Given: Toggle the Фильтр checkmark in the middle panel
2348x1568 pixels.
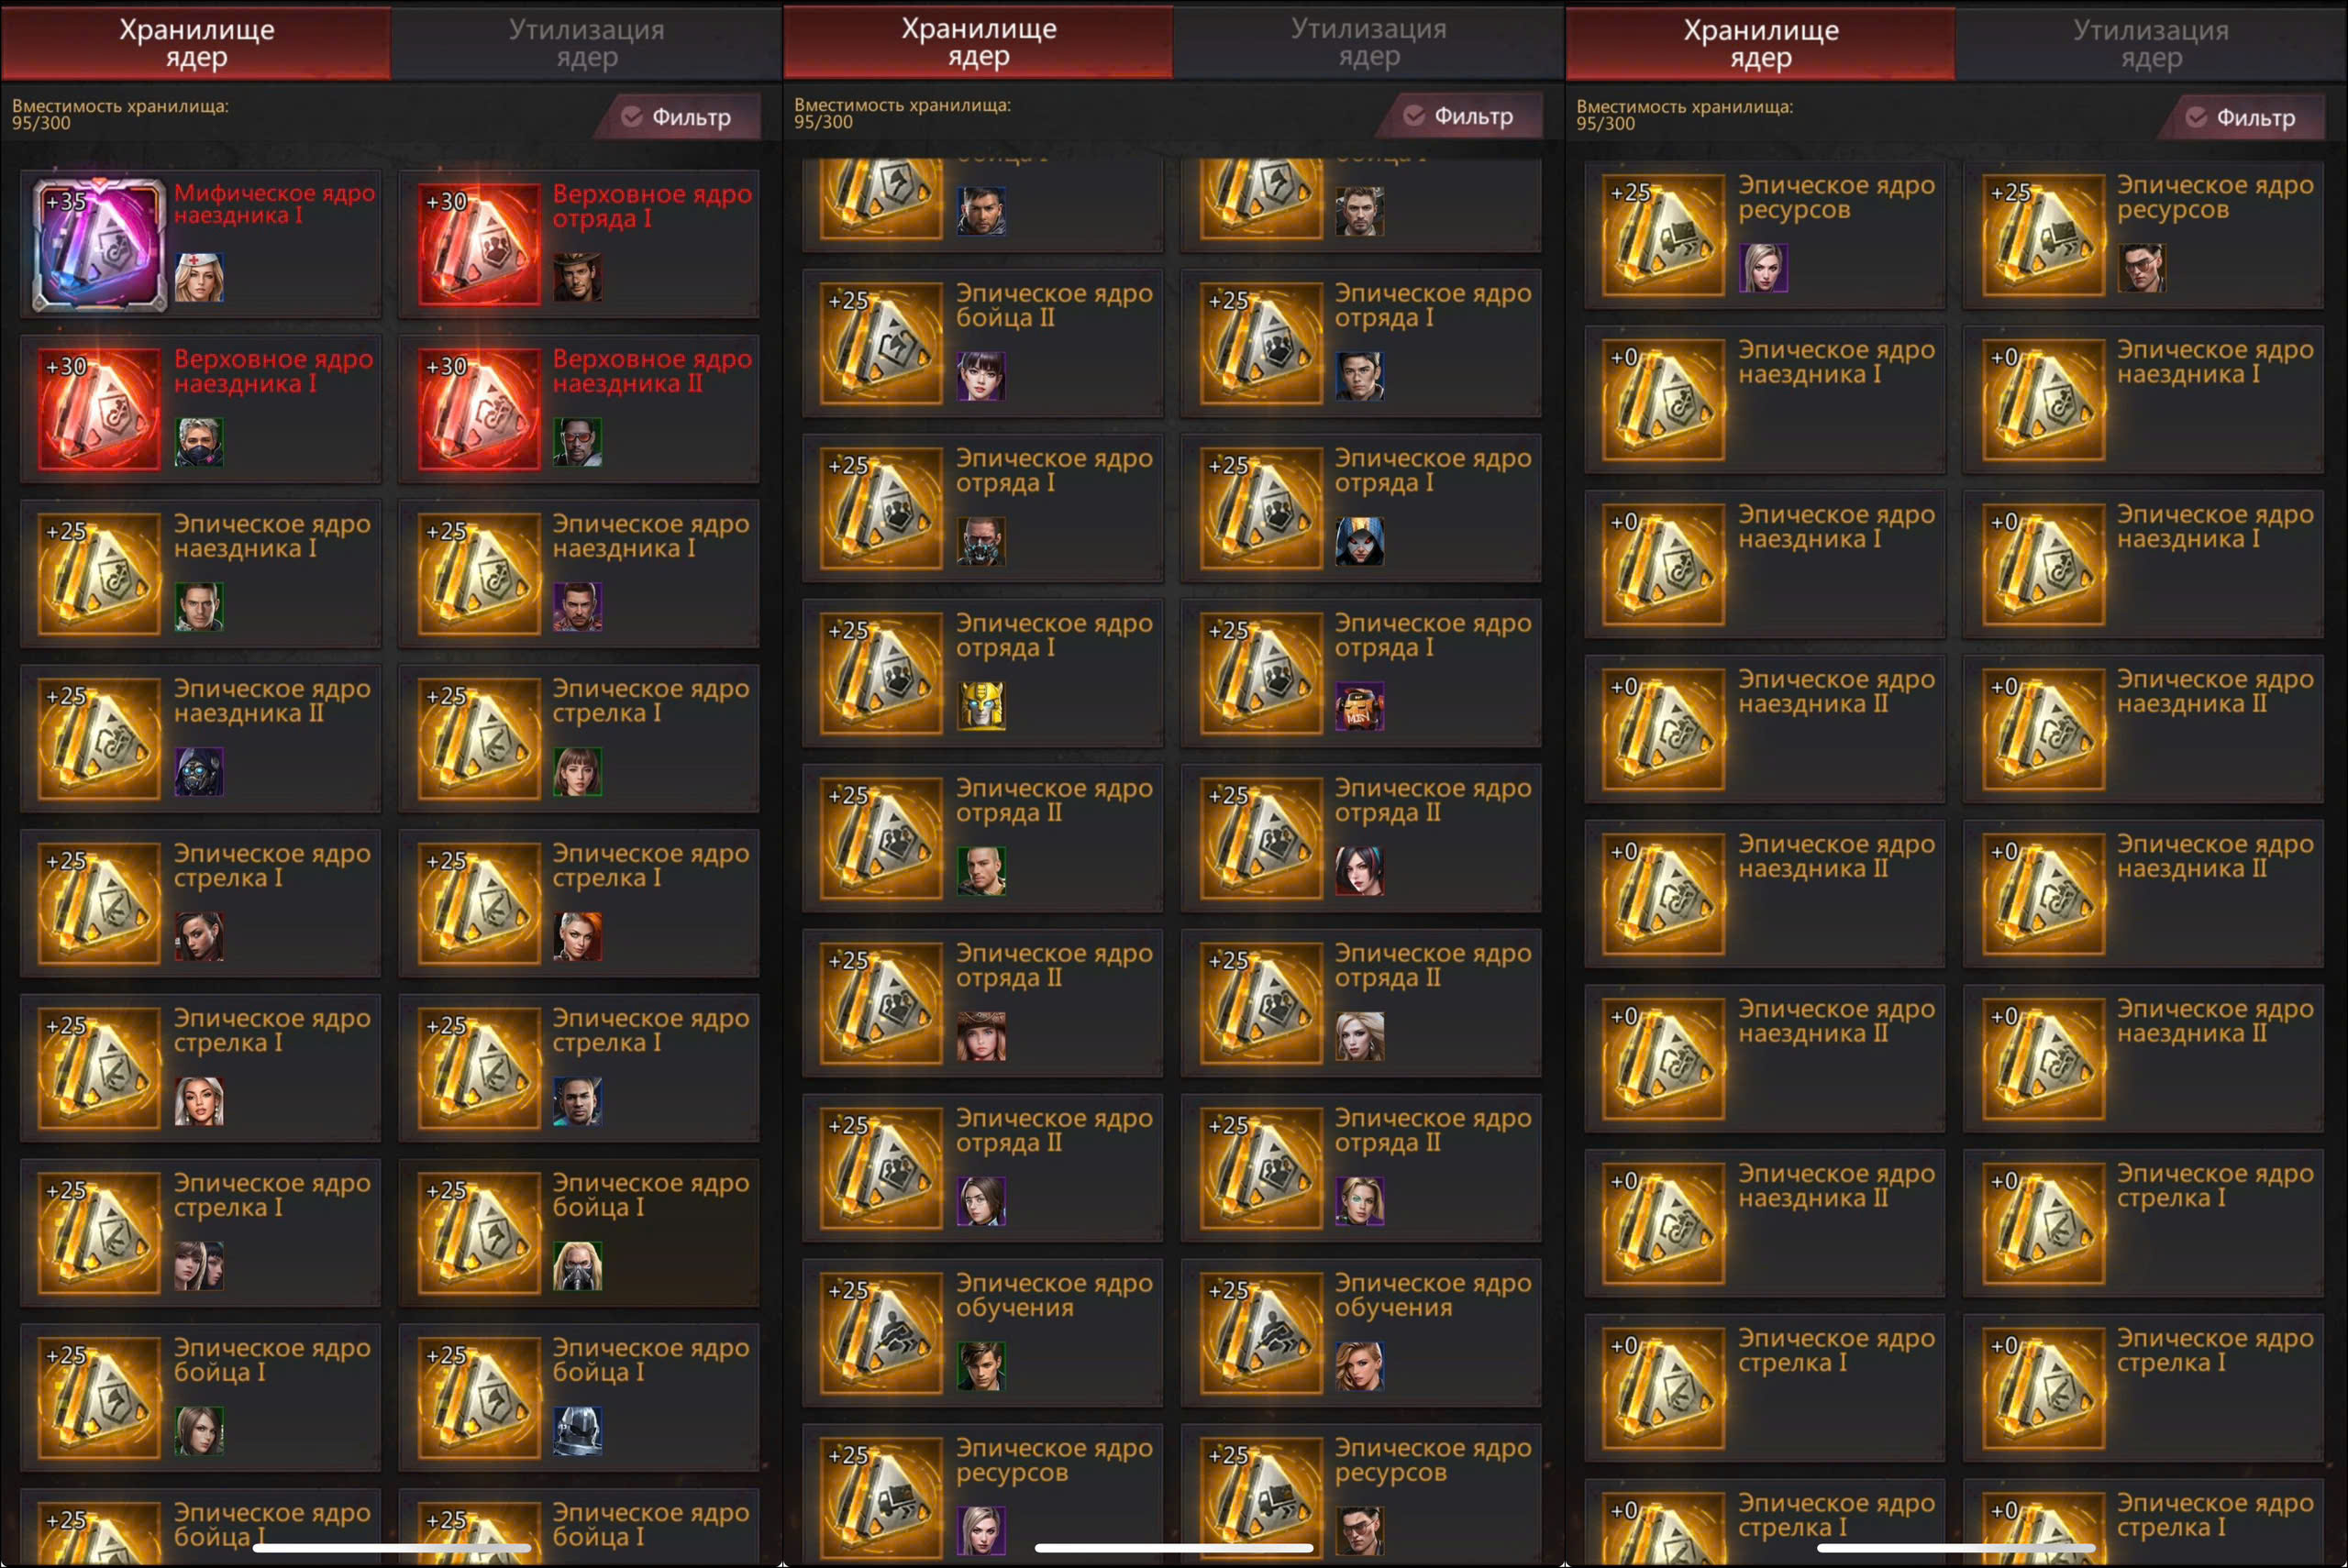Looking at the screenshot, I should click(x=1414, y=116).
